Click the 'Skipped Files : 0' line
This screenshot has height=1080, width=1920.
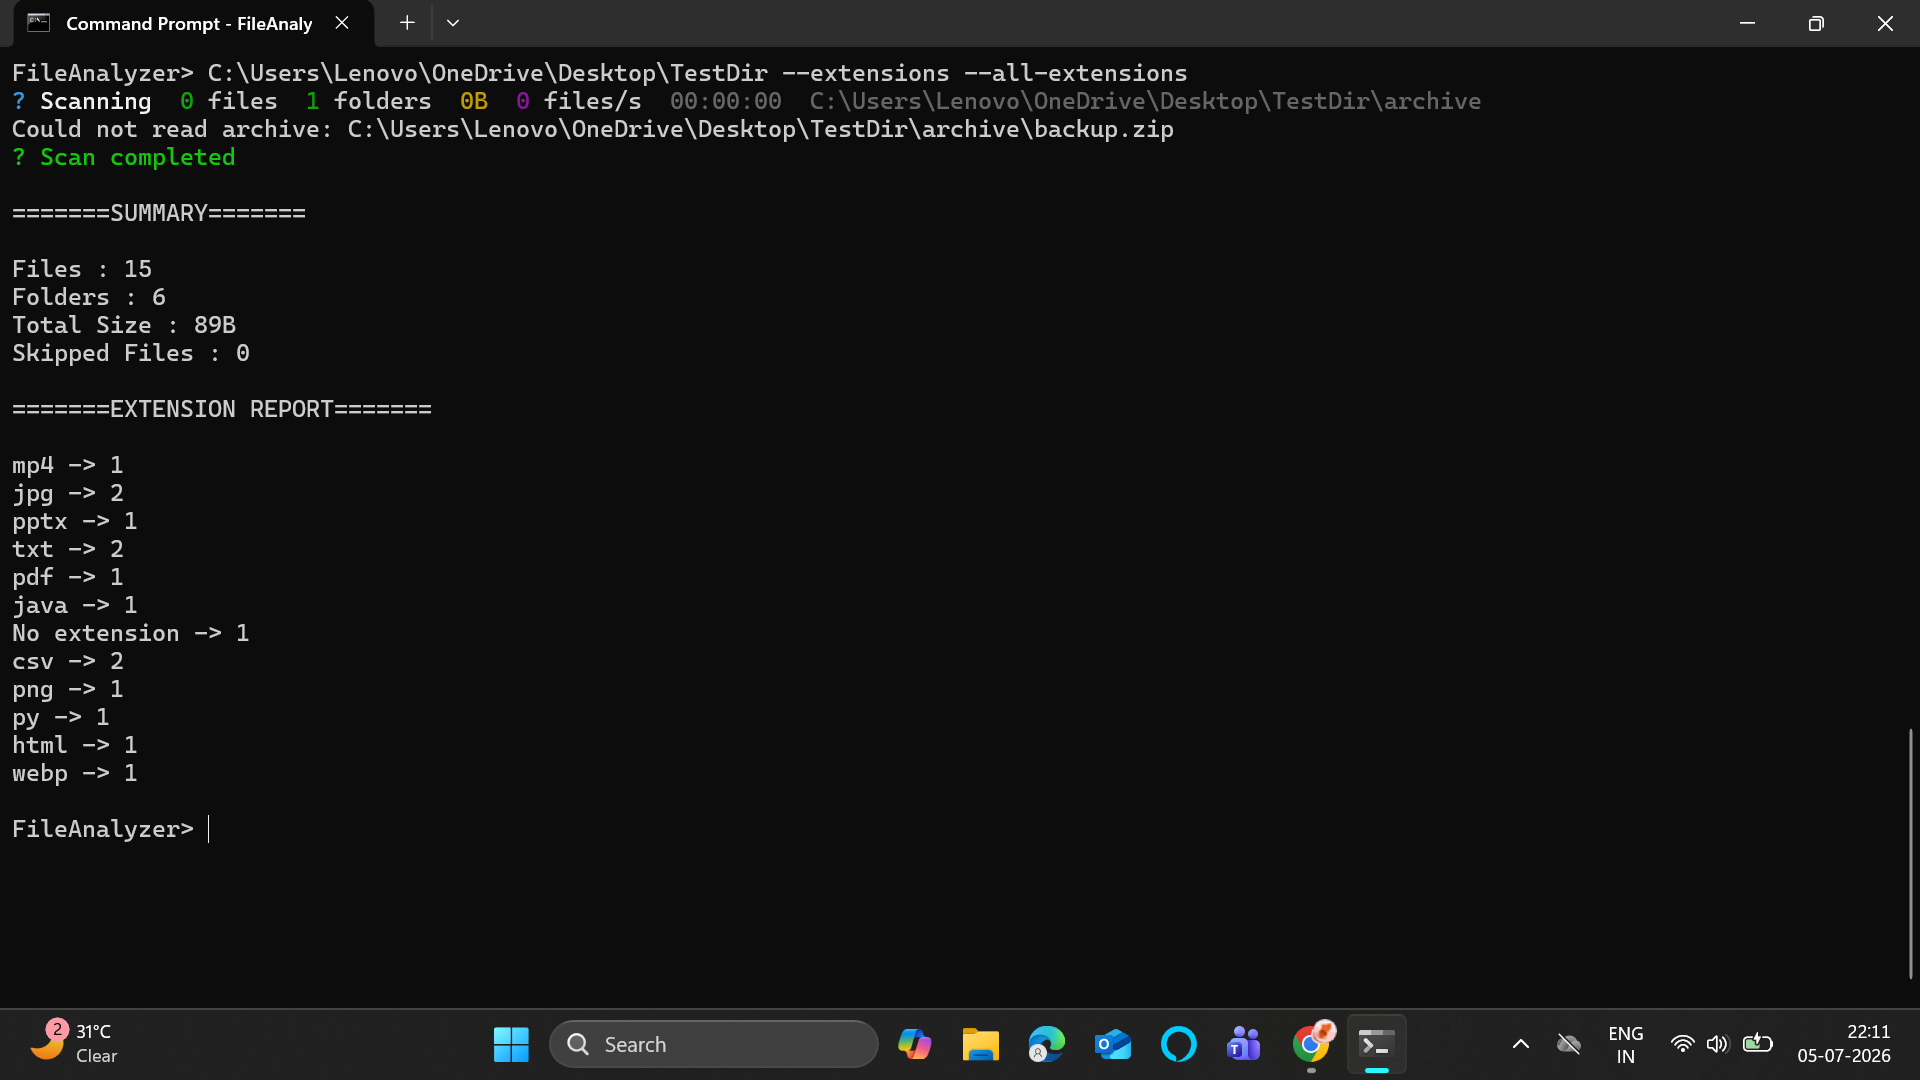(131, 353)
